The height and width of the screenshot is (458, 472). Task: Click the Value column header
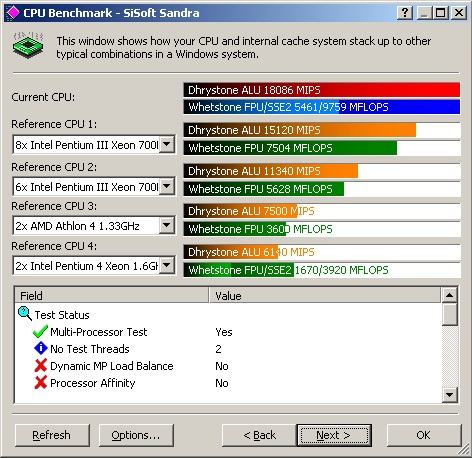click(325, 296)
